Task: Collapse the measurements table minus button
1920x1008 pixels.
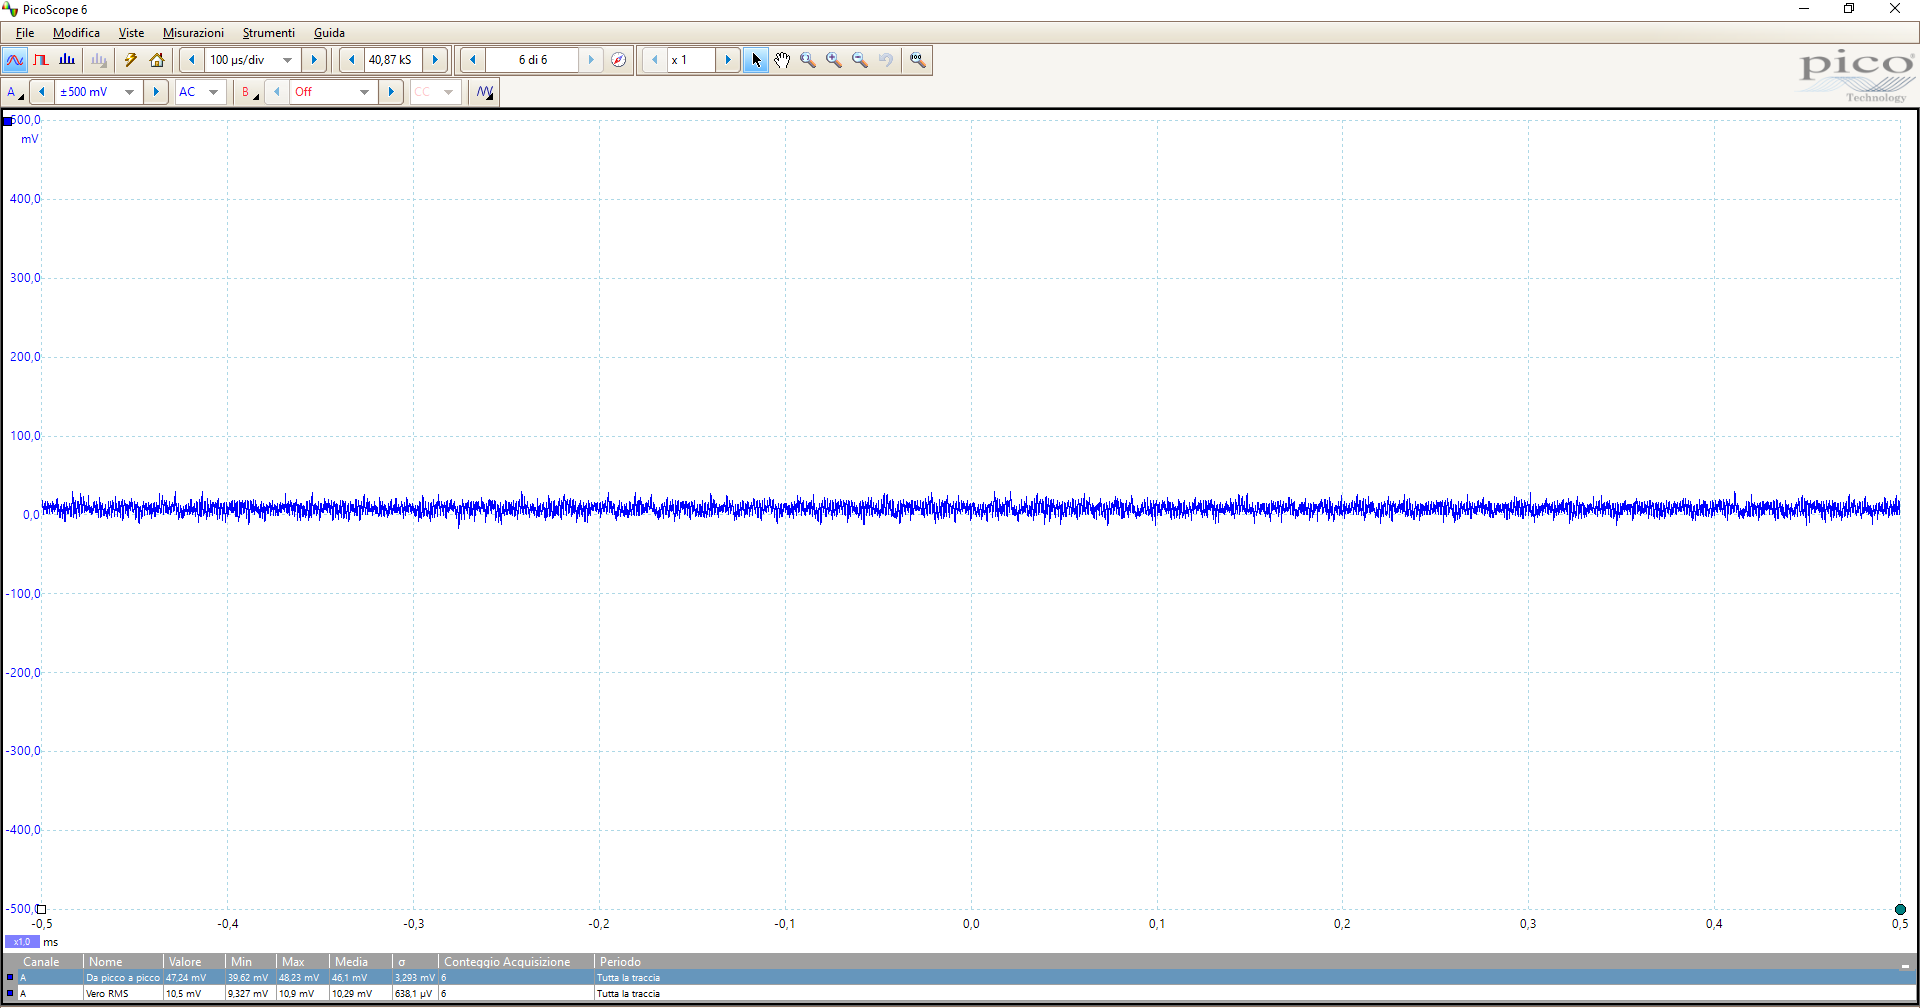Action: tap(1905, 965)
